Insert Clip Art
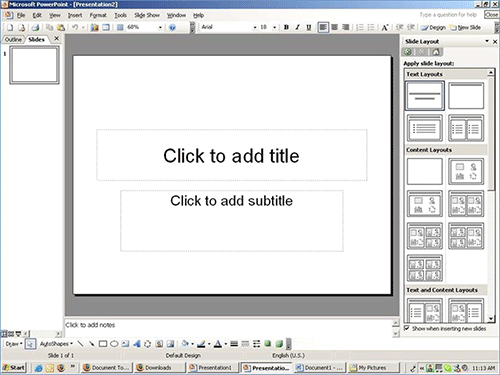 159,344
